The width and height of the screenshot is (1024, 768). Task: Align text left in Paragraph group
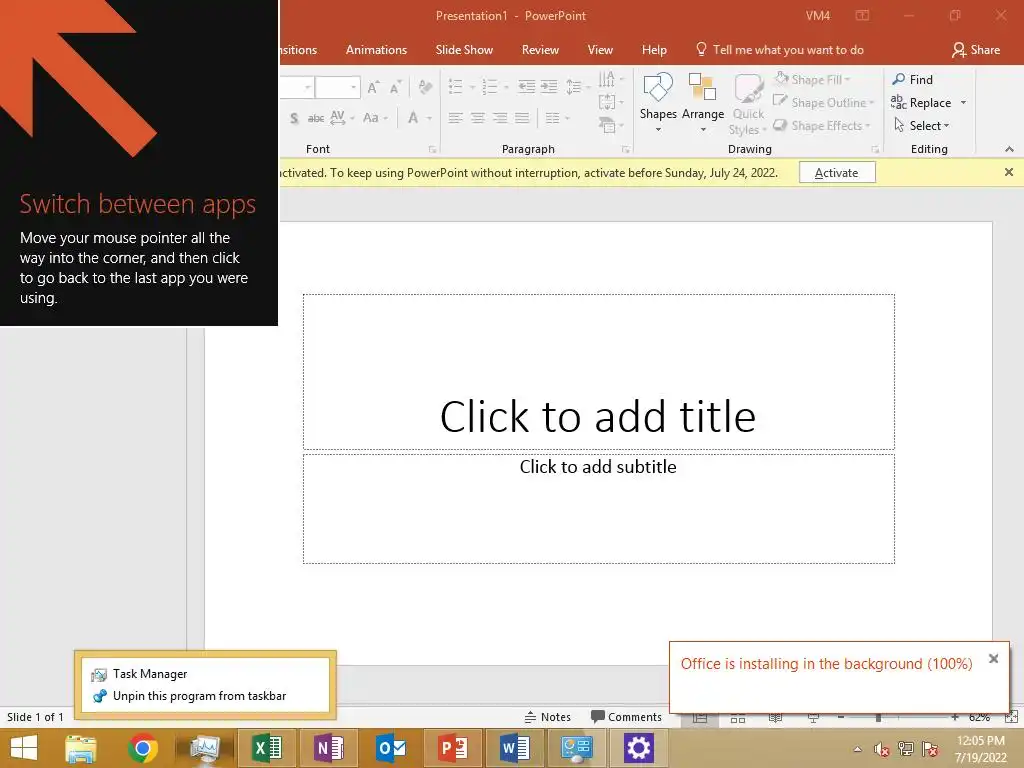point(456,118)
